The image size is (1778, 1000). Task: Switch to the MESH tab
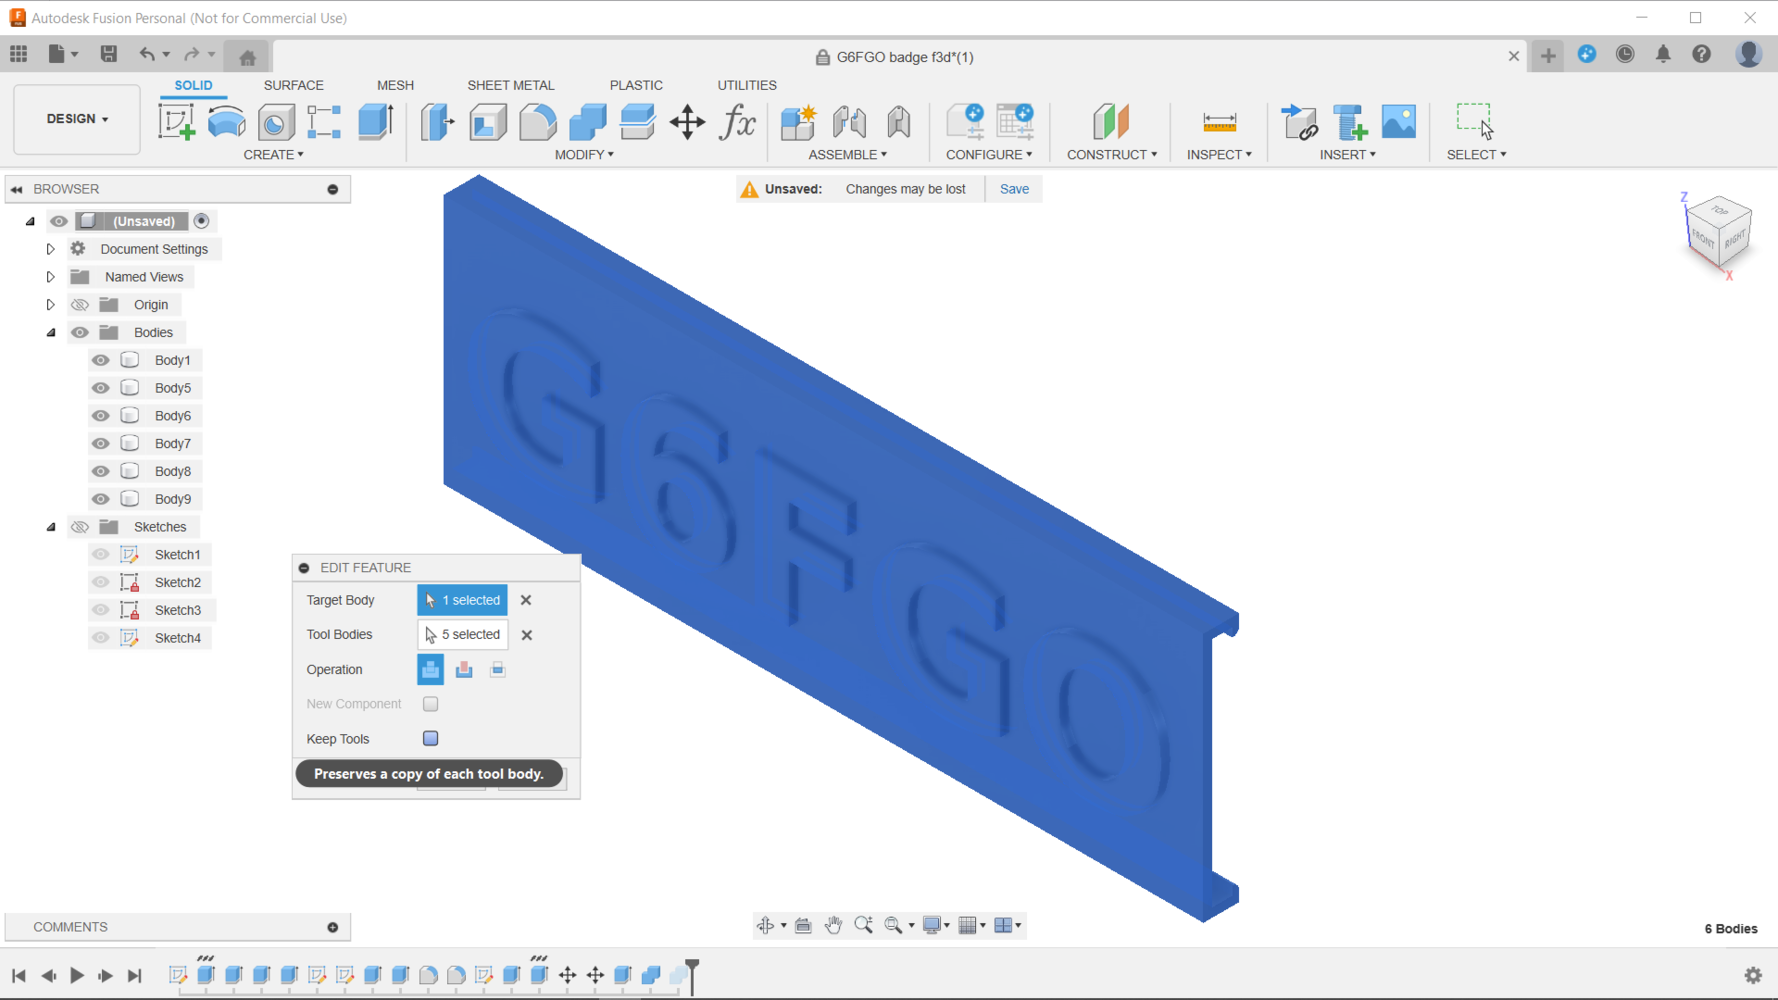(395, 85)
